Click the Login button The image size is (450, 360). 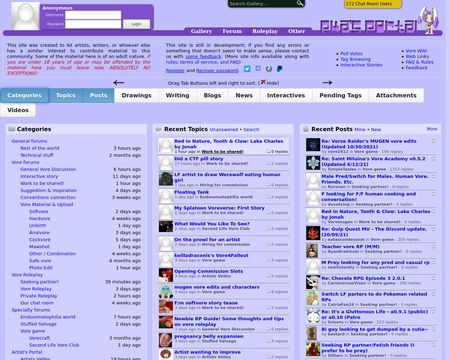click(x=136, y=24)
